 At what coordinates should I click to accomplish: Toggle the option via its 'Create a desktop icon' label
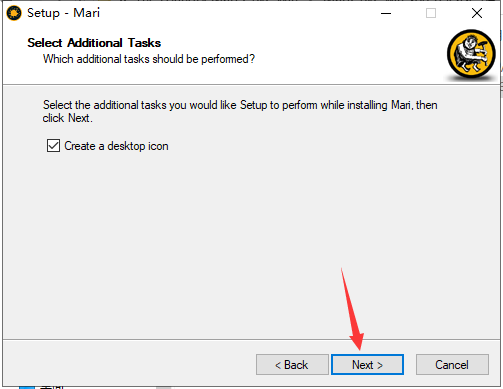point(116,146)
